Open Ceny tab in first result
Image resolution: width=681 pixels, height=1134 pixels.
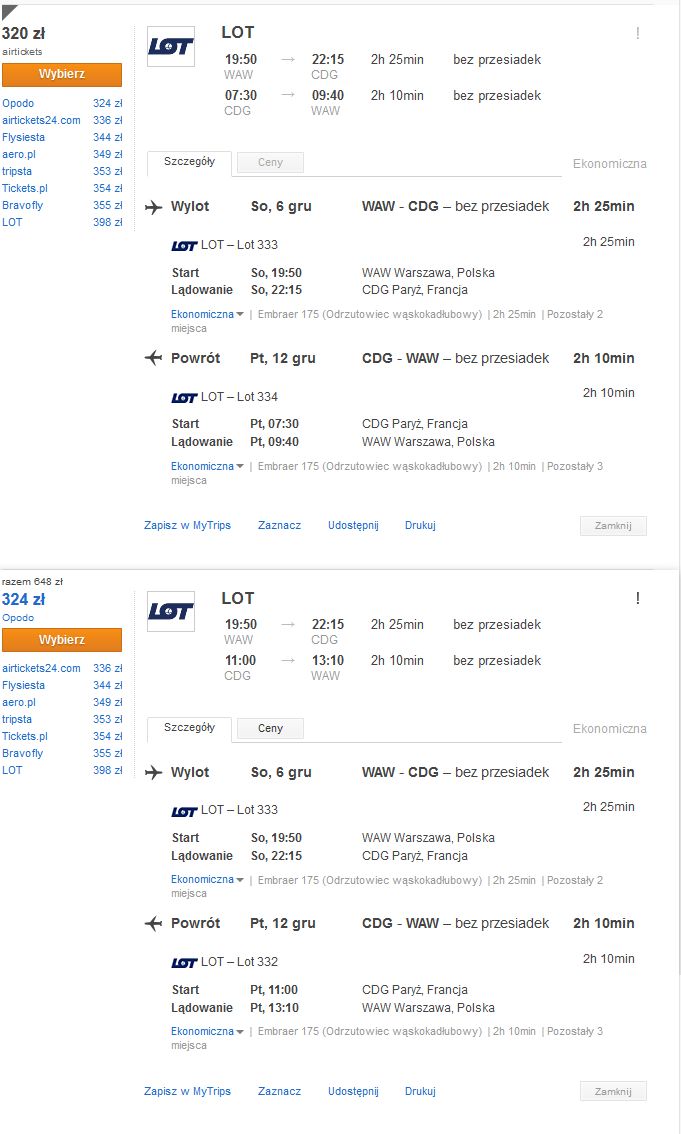[270, 163]
